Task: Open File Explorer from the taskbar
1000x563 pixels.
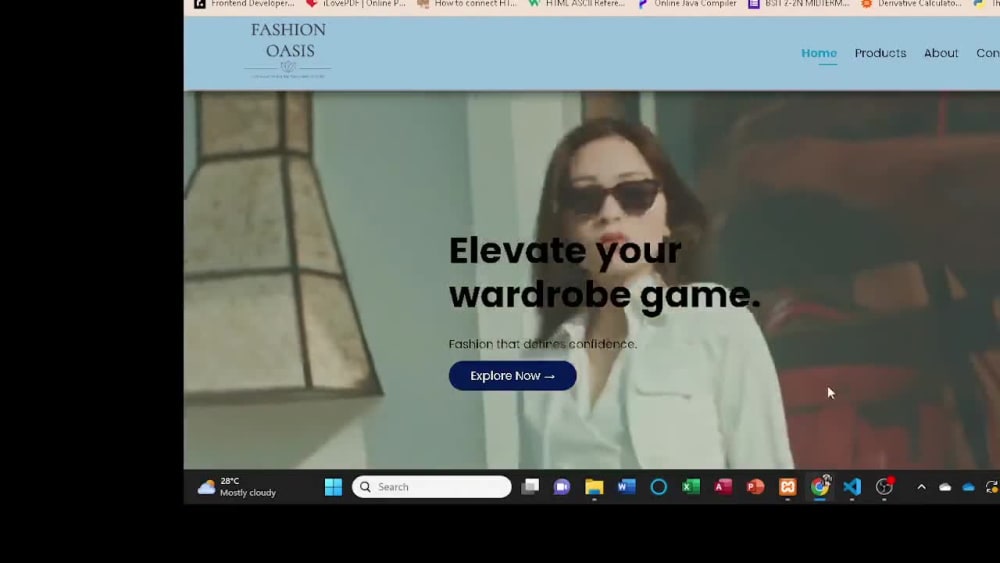Action: [594, 487]
